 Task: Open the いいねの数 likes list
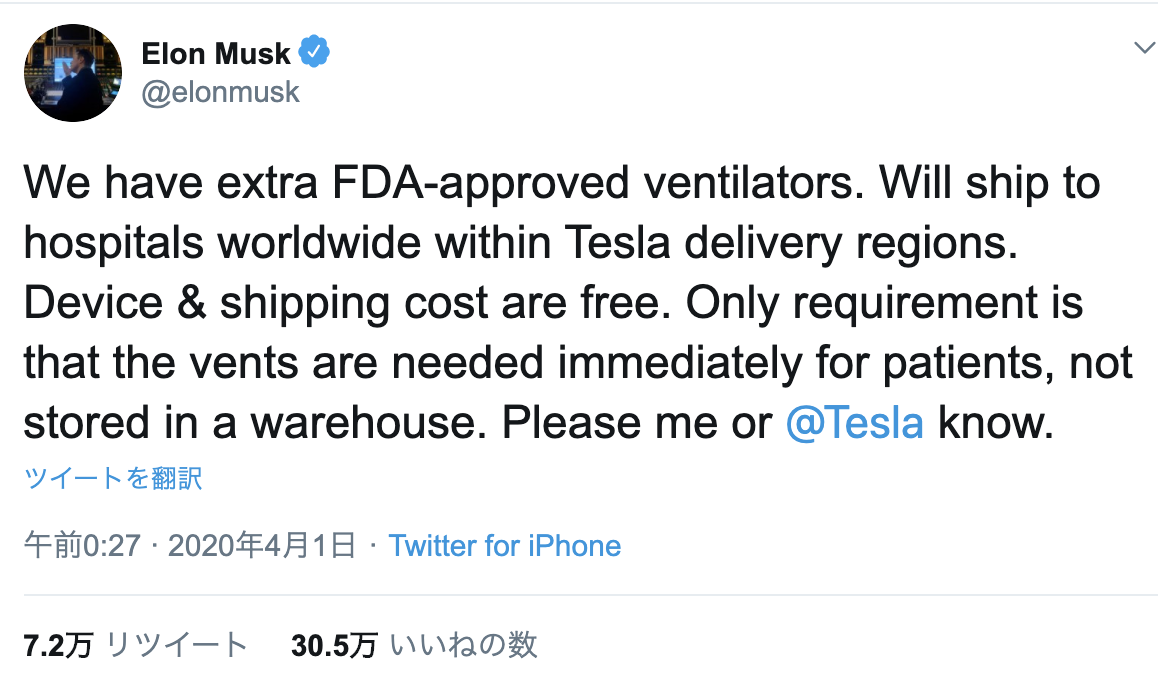click(463, 646)
